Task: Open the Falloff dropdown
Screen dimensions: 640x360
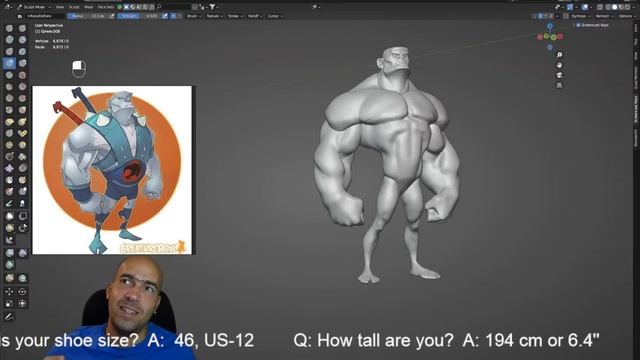Action: [x=254, y=16]
